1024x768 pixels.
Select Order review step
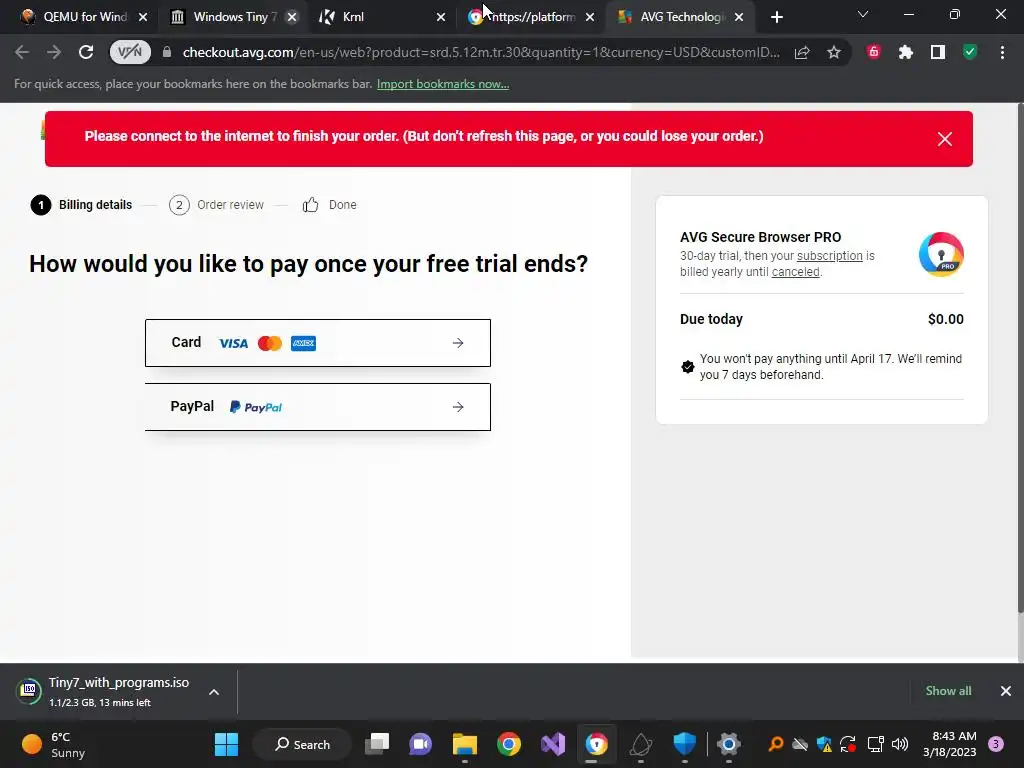[x=216, y=205]
